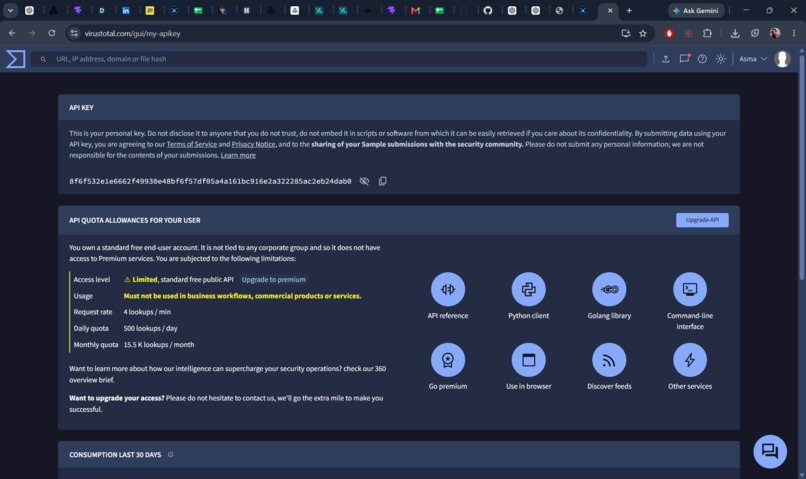Switch to the LinkedIn tab
This screenshot has height=479, width=806.
point(126,10)
